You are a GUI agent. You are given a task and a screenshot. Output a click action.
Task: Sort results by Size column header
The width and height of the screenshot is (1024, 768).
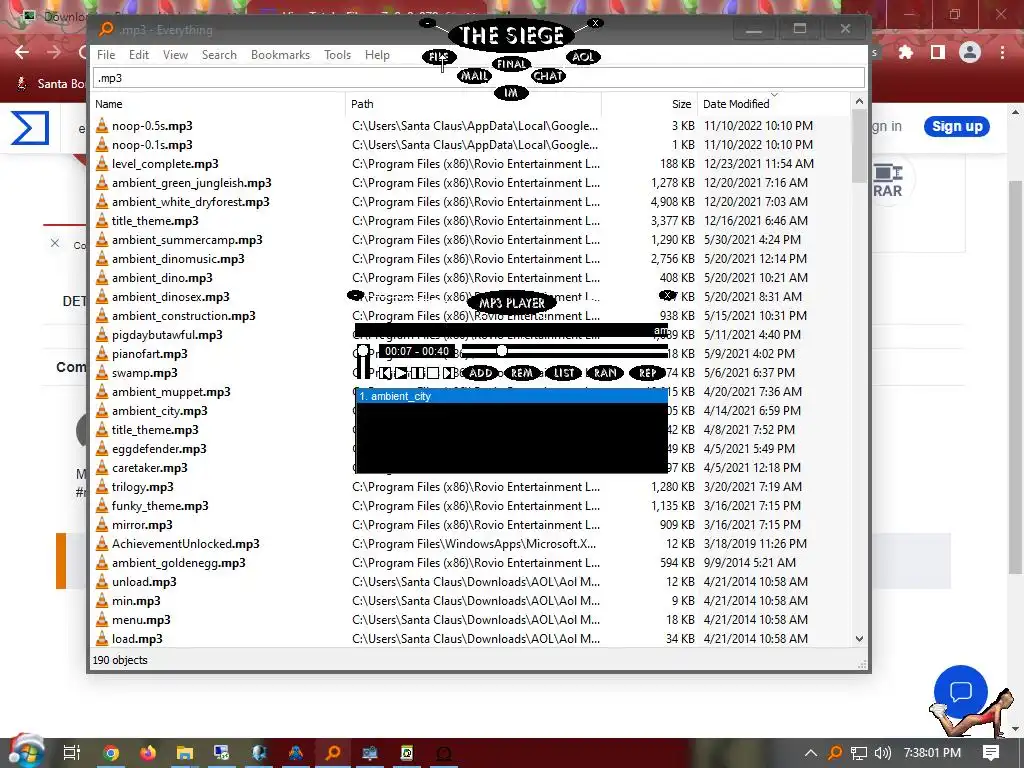pyautogui.click(x=649, y=104)
